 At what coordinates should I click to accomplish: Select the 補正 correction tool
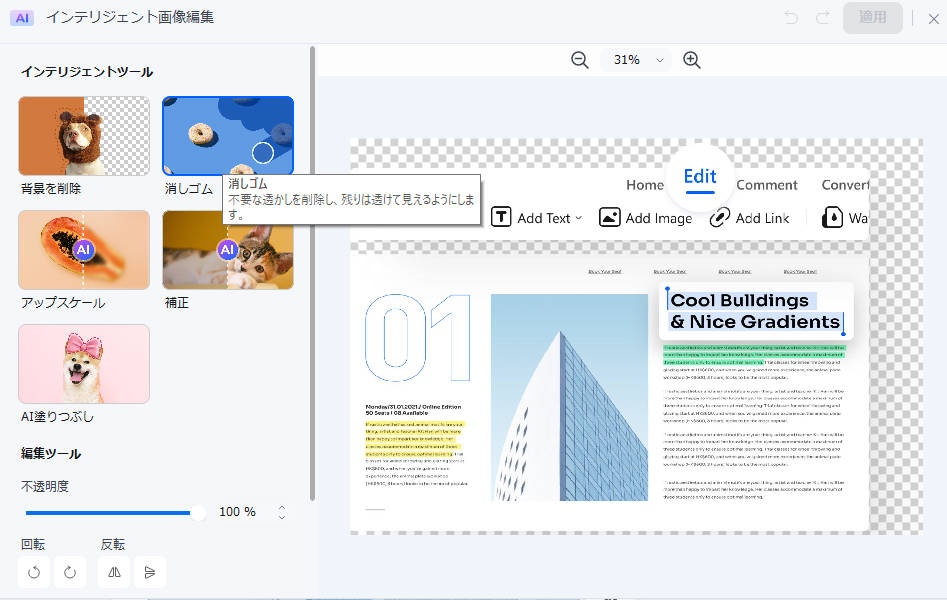tap(227, 250)
